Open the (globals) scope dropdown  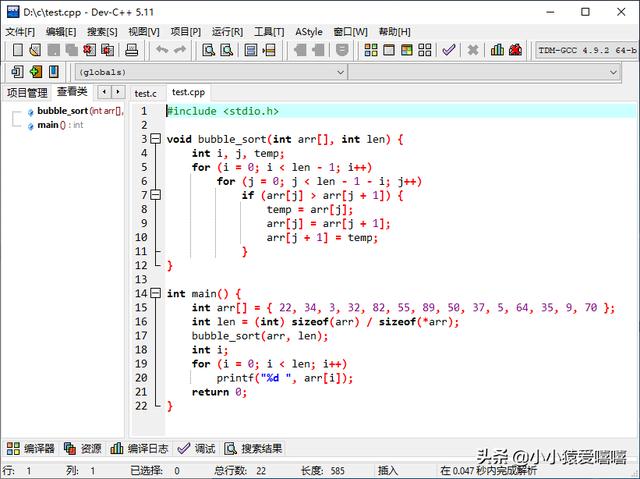[x=211, y=72]
